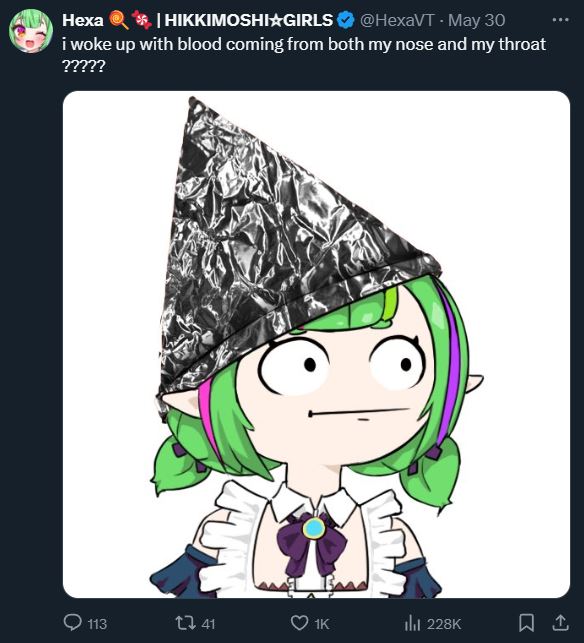Open the three-dot more options menu
Screen dimensions: 584x643
(x=561, y=19)
